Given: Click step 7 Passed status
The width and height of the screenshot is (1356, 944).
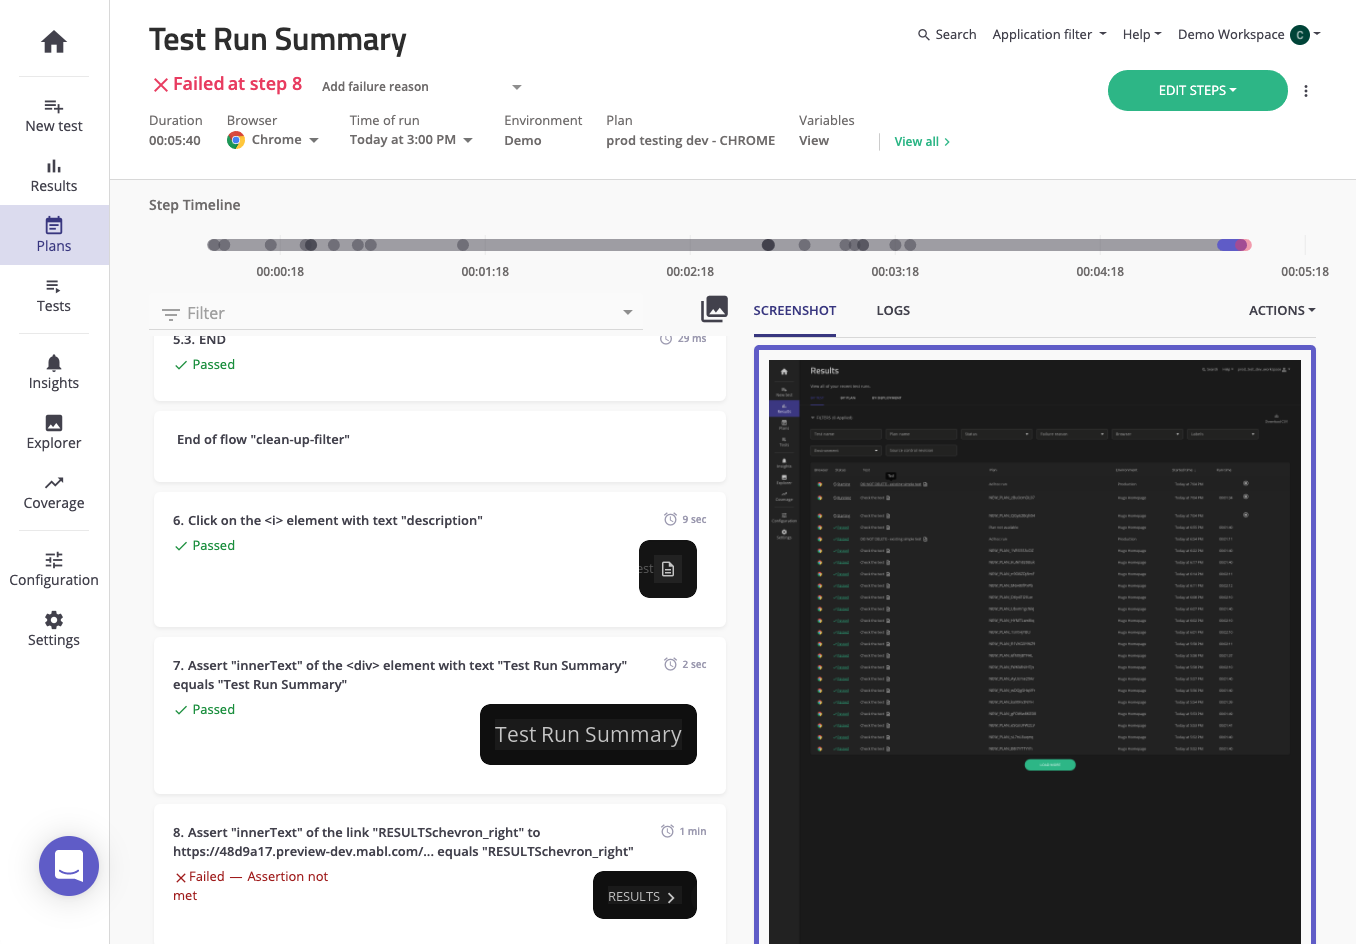Looking at the screenshot, I should coord(205,710).
